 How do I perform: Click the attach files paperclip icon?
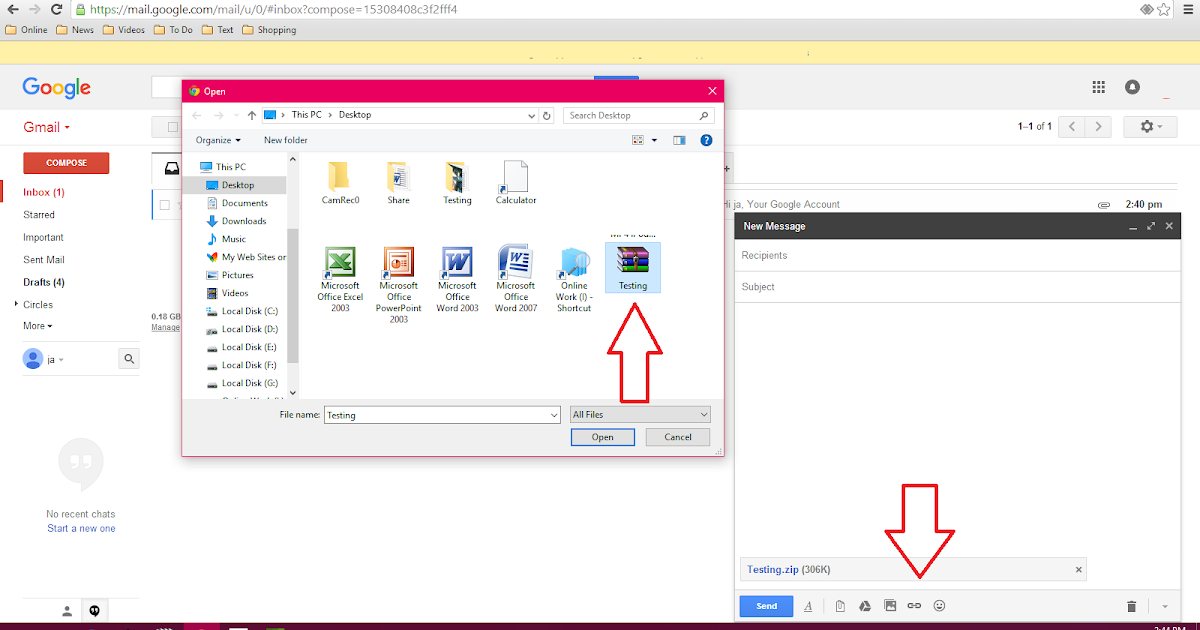841,606
